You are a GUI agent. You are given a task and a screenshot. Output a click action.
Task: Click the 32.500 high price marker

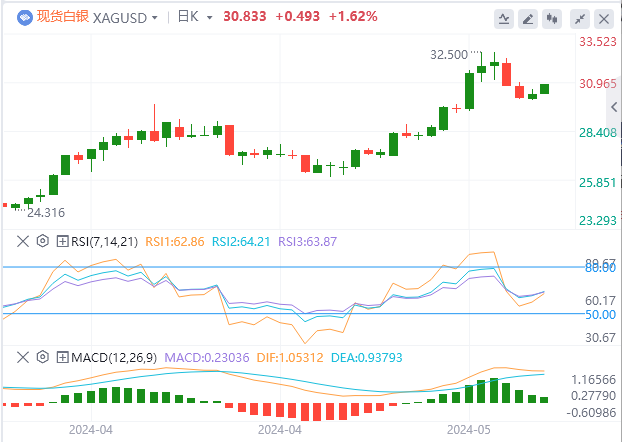pyautogui.click(x=449, y=54)
